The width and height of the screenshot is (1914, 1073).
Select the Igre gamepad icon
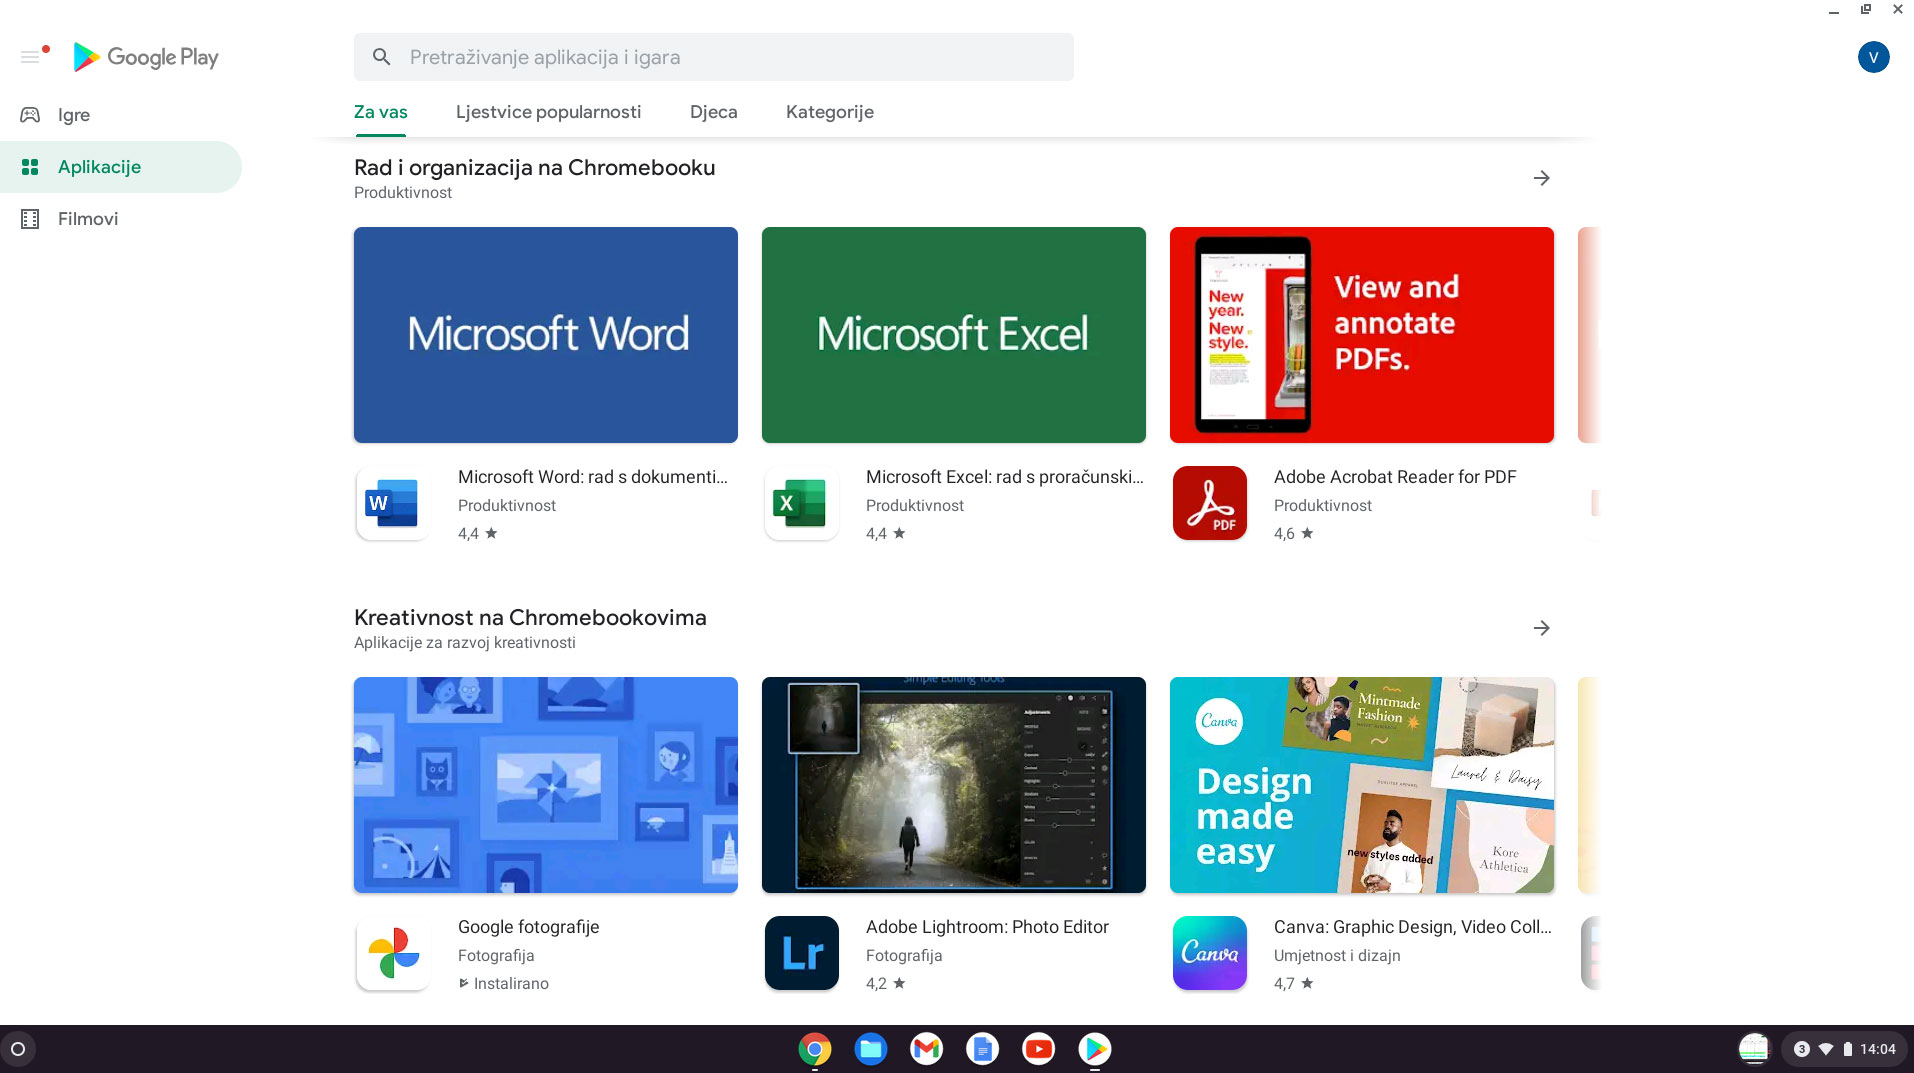coord(30,115)
